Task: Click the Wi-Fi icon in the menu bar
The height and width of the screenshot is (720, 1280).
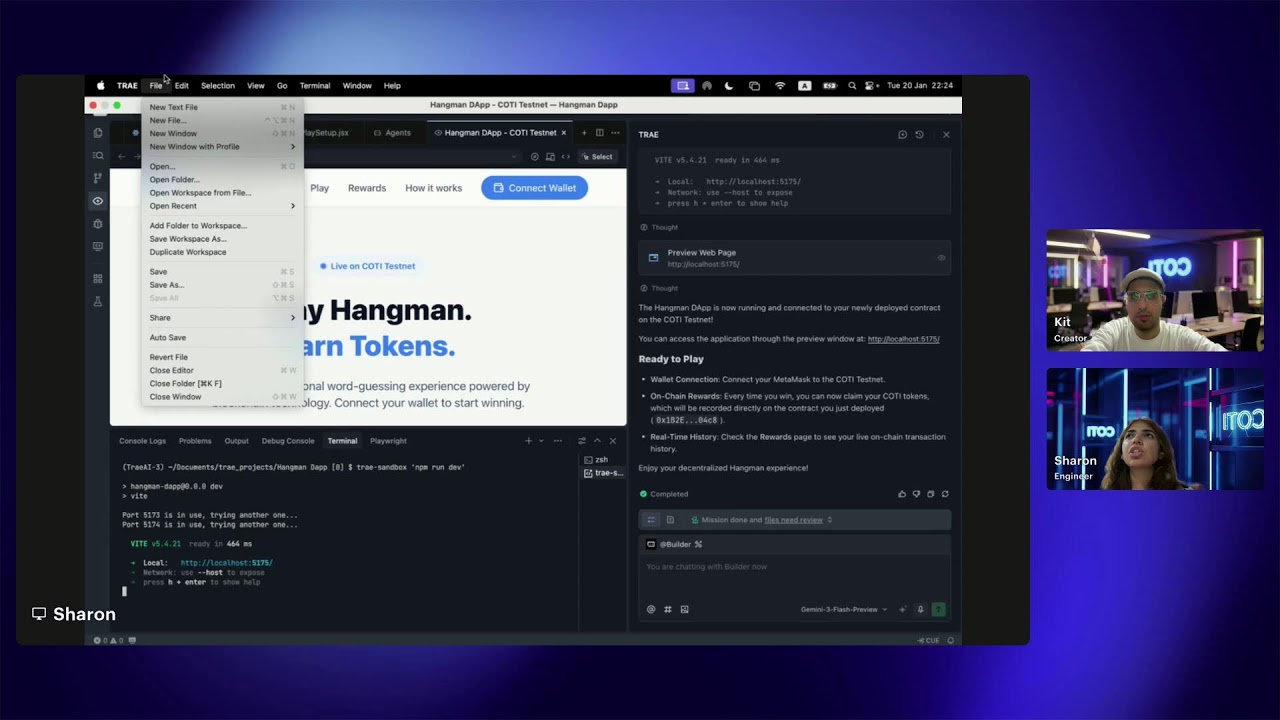Action: 780,86
